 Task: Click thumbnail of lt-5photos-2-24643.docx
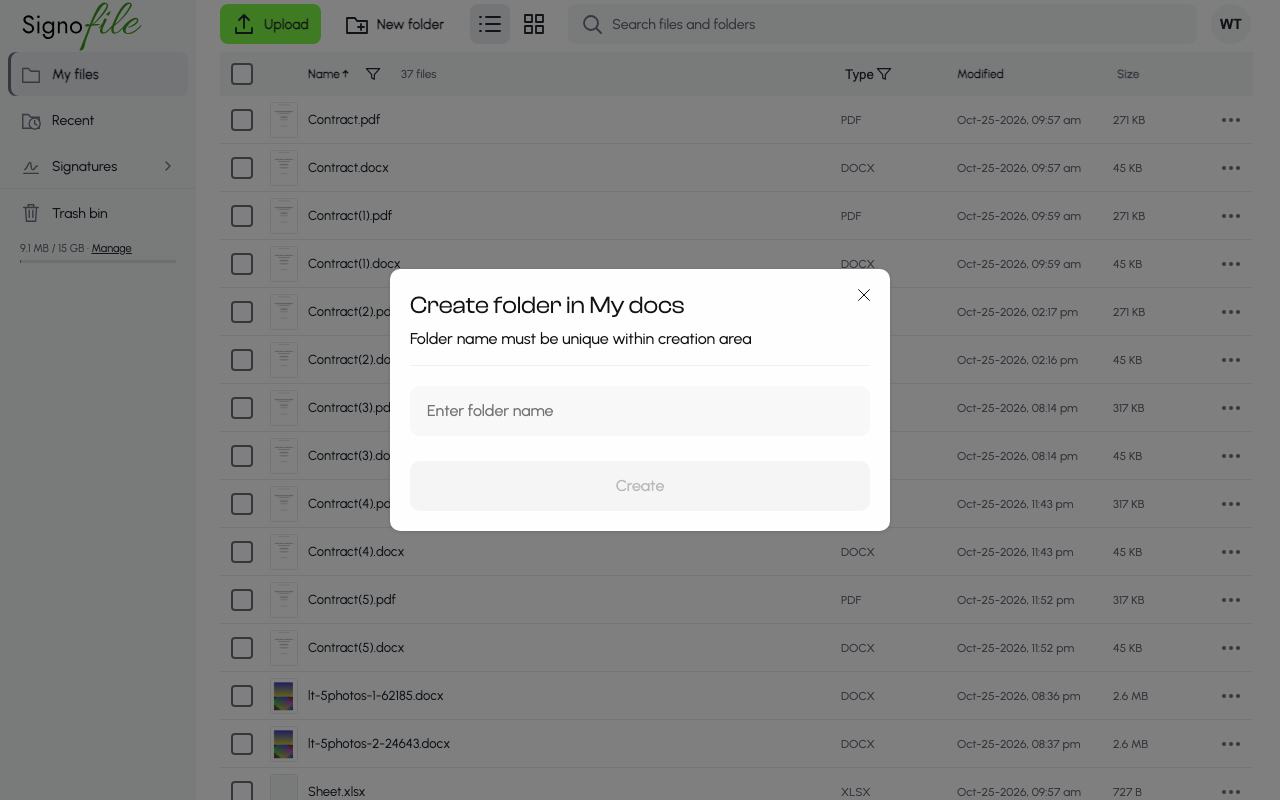pos(284,744)
